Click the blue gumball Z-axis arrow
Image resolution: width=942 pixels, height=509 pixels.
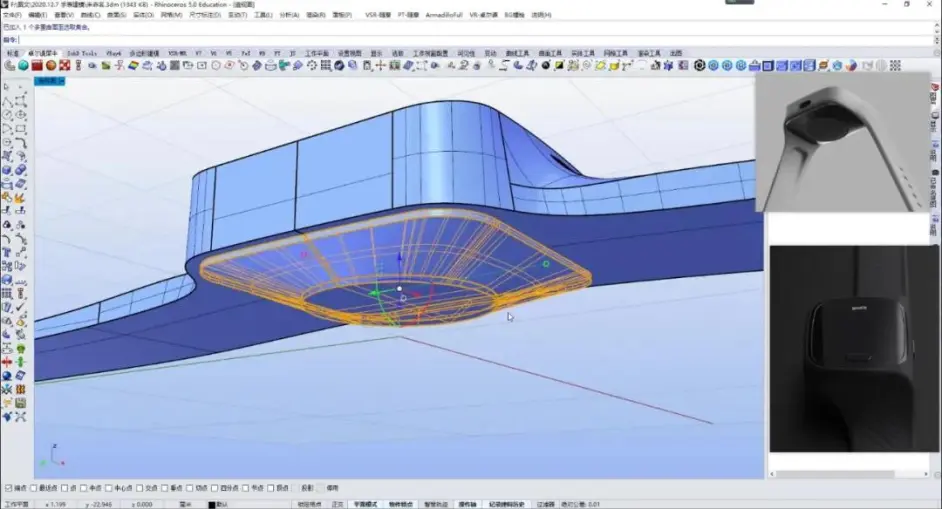coord(400,259)
